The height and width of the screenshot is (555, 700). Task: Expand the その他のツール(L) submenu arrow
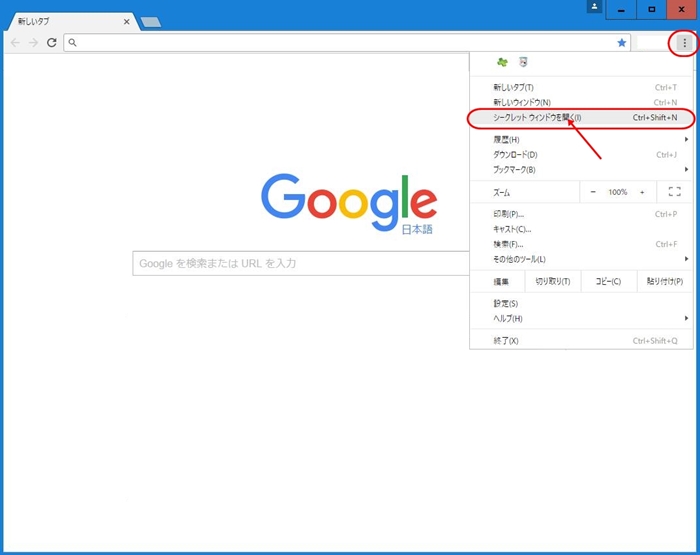click(686, 259)
